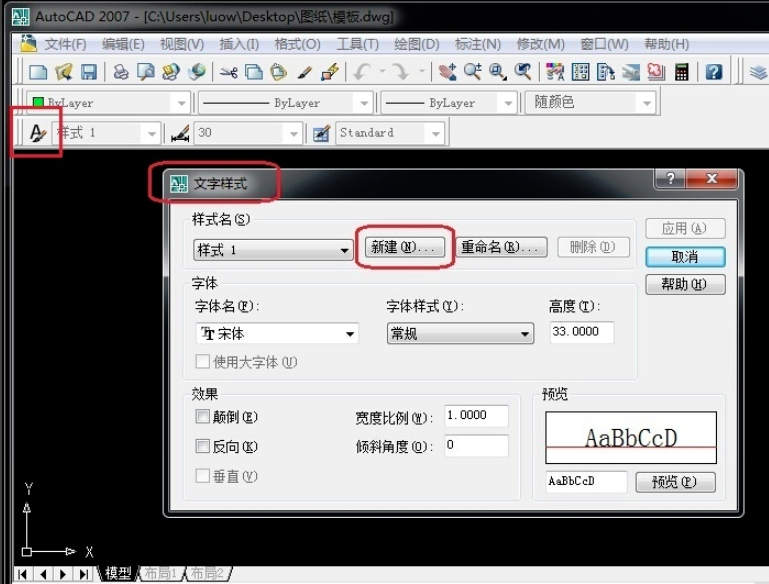Open Markup Set Manager icon

pos(656,73)
